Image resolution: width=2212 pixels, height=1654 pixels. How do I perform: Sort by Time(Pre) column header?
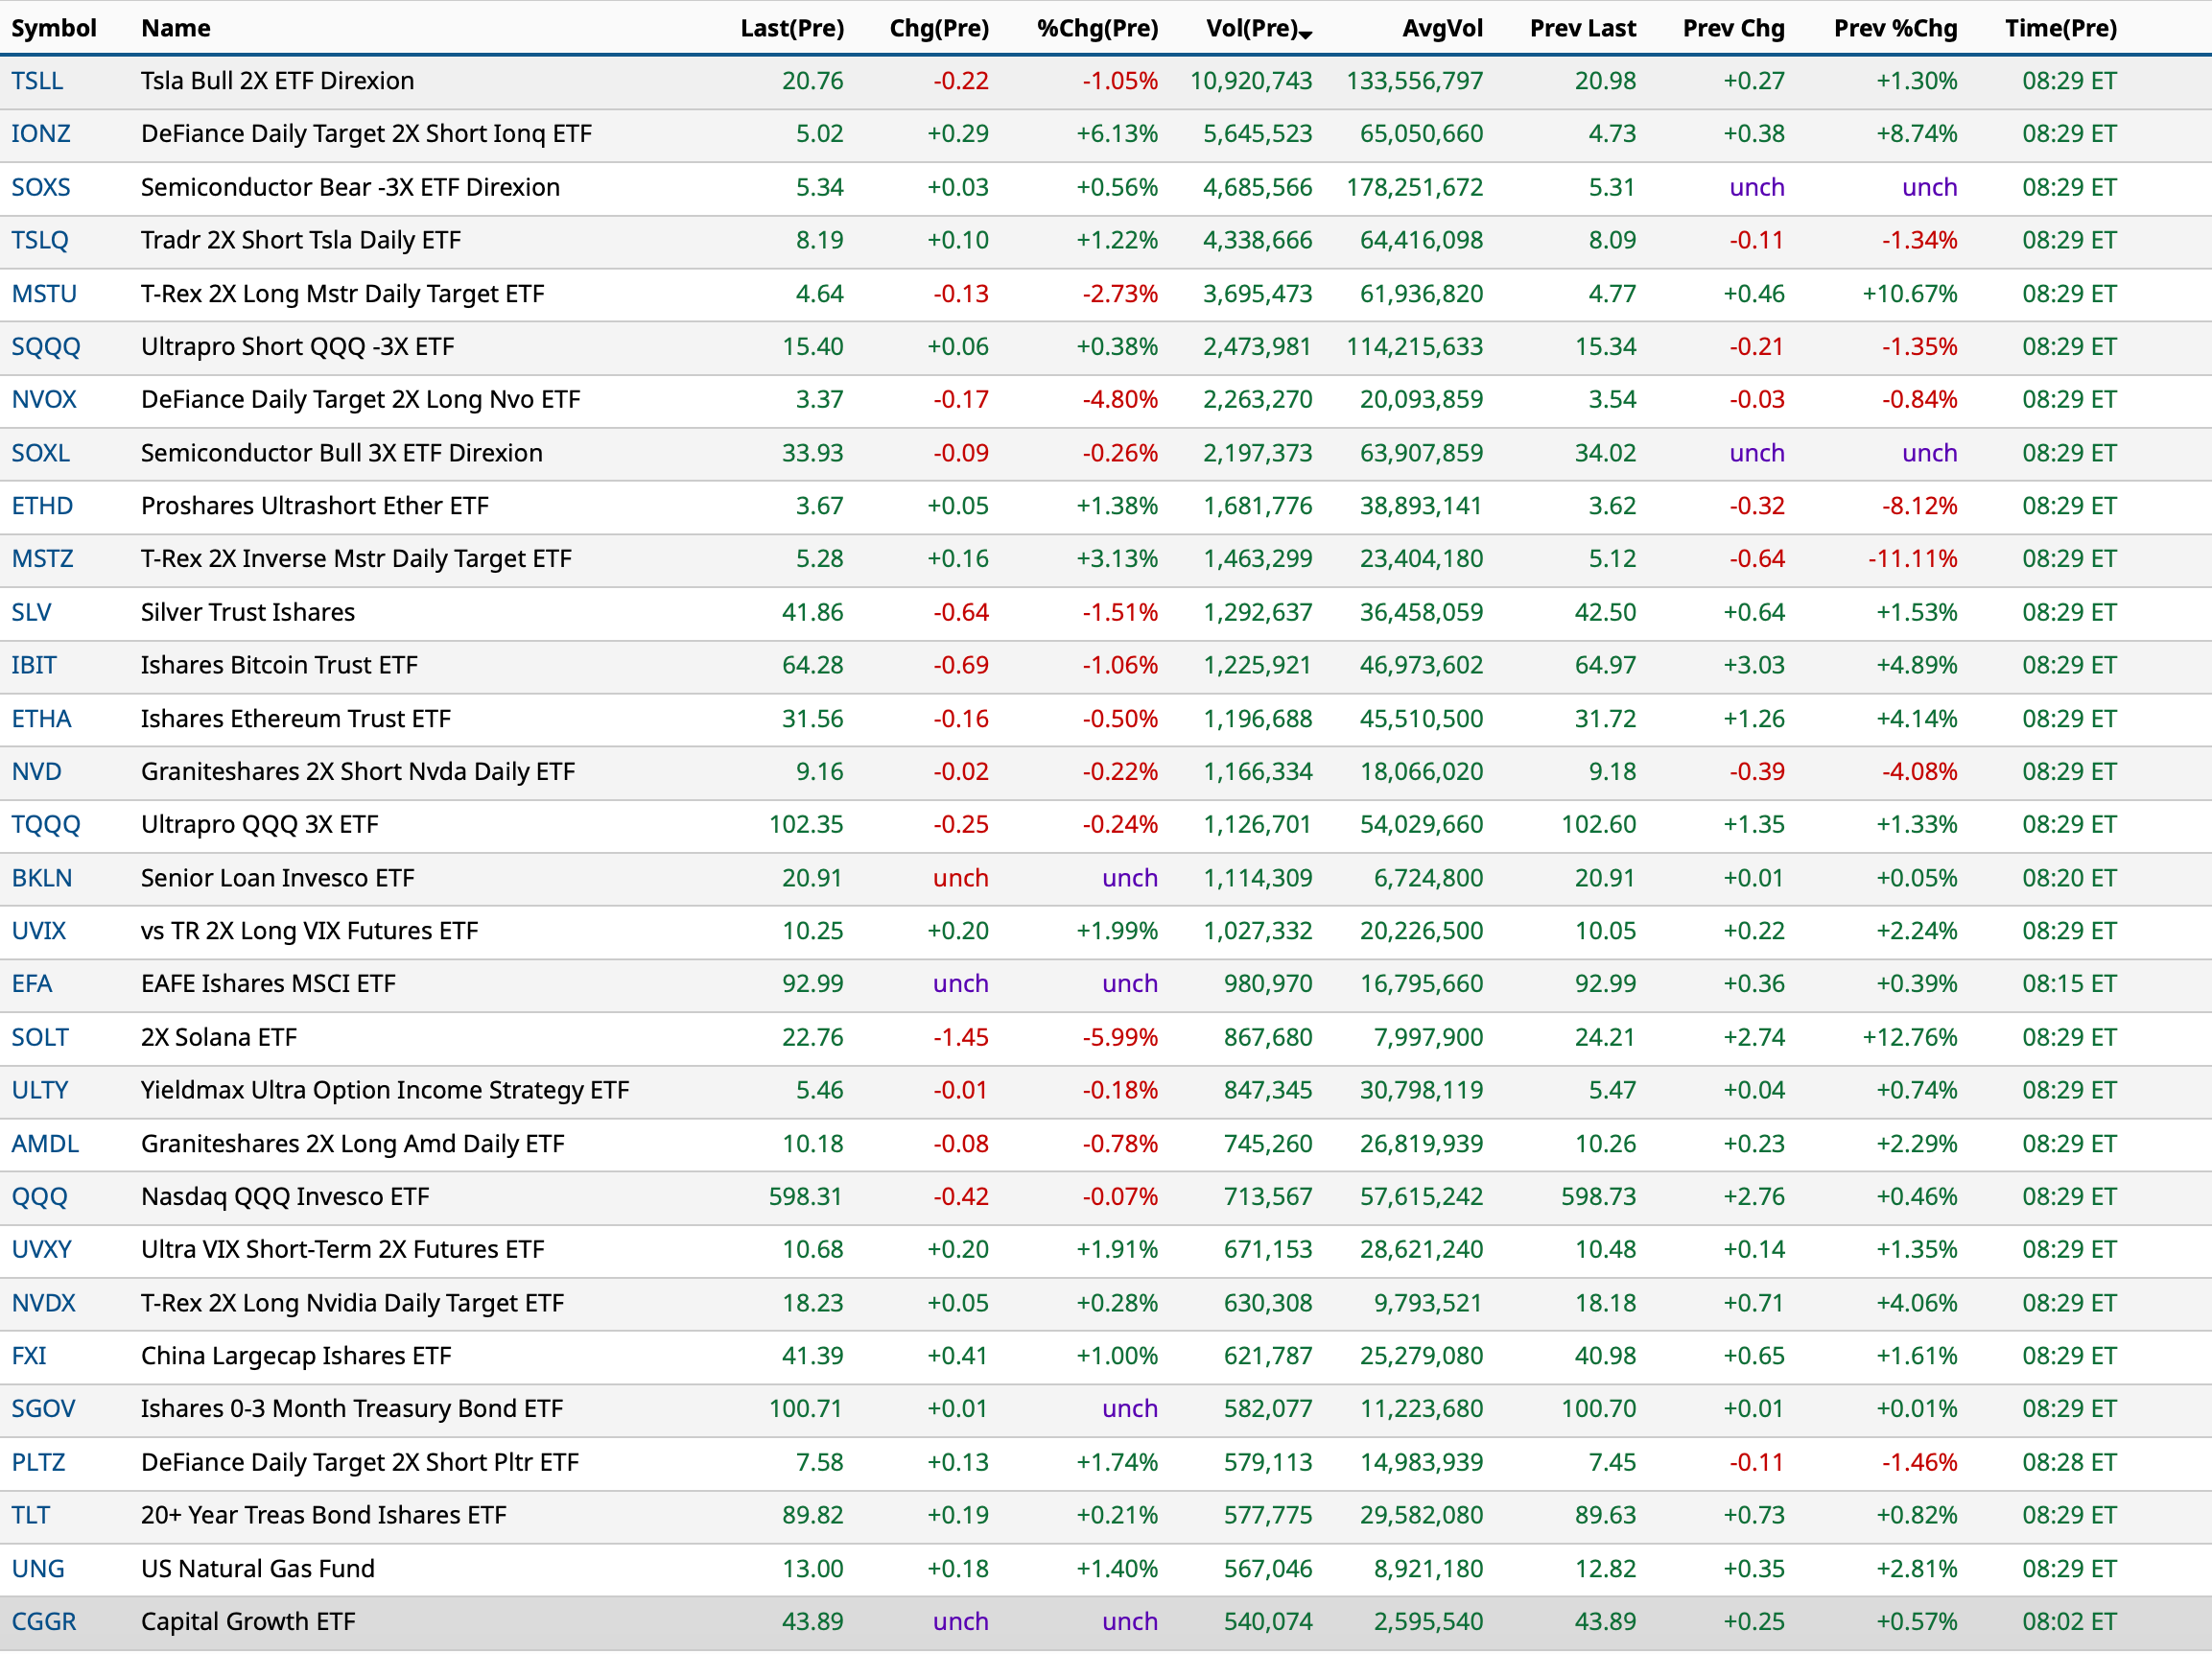[x=2060, y=28]
